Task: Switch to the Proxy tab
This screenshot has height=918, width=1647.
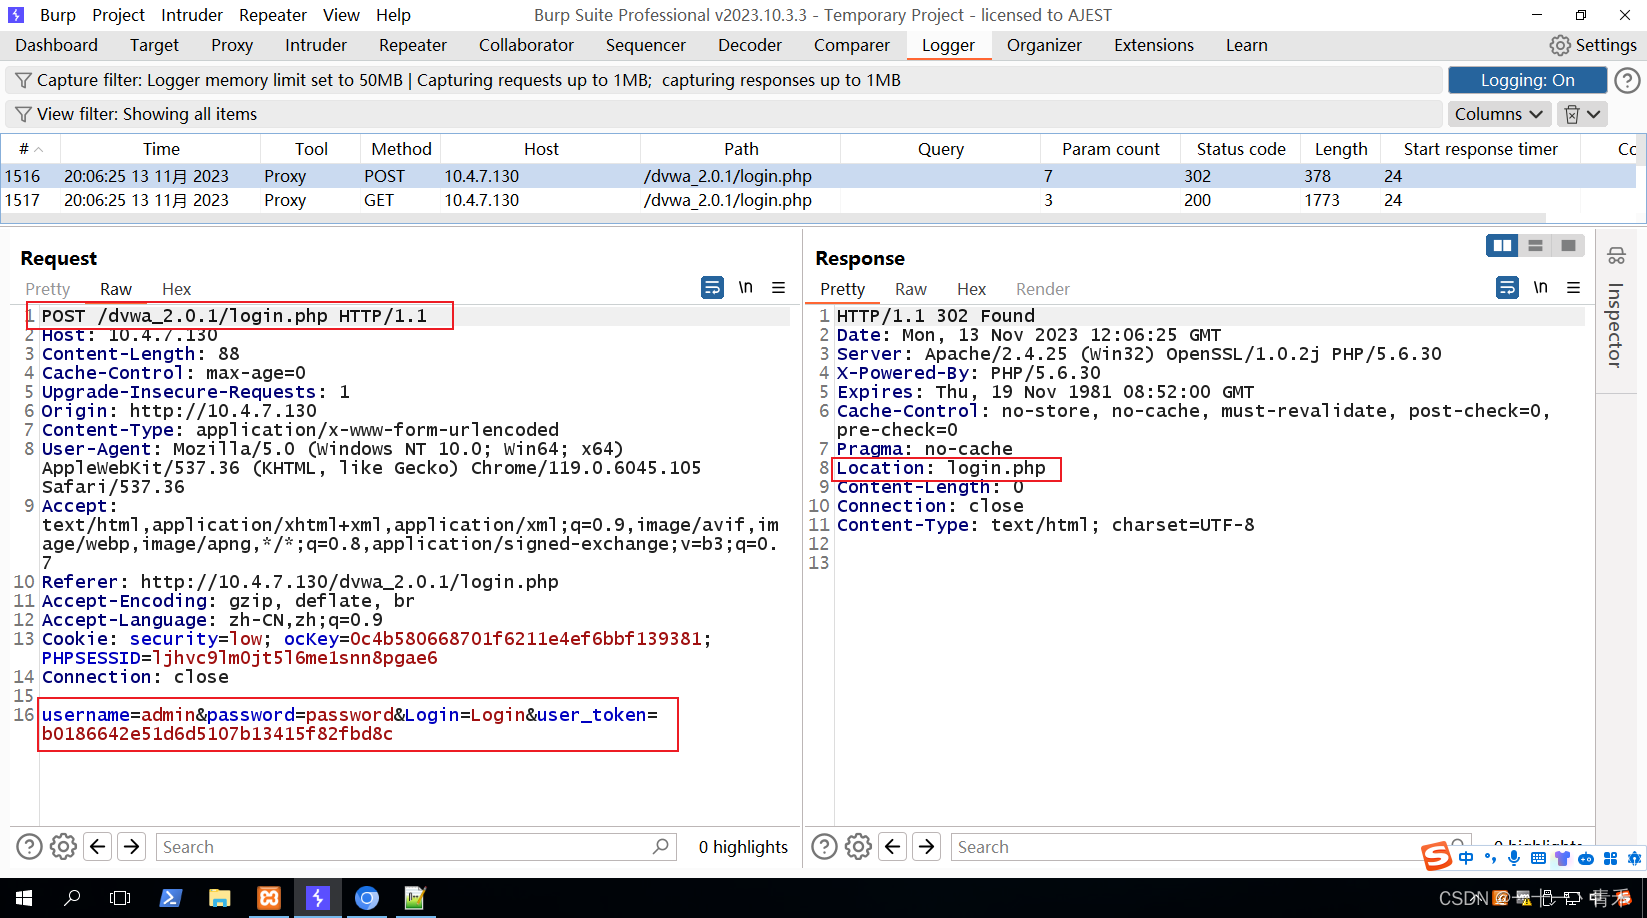Action: coord(232,45)
